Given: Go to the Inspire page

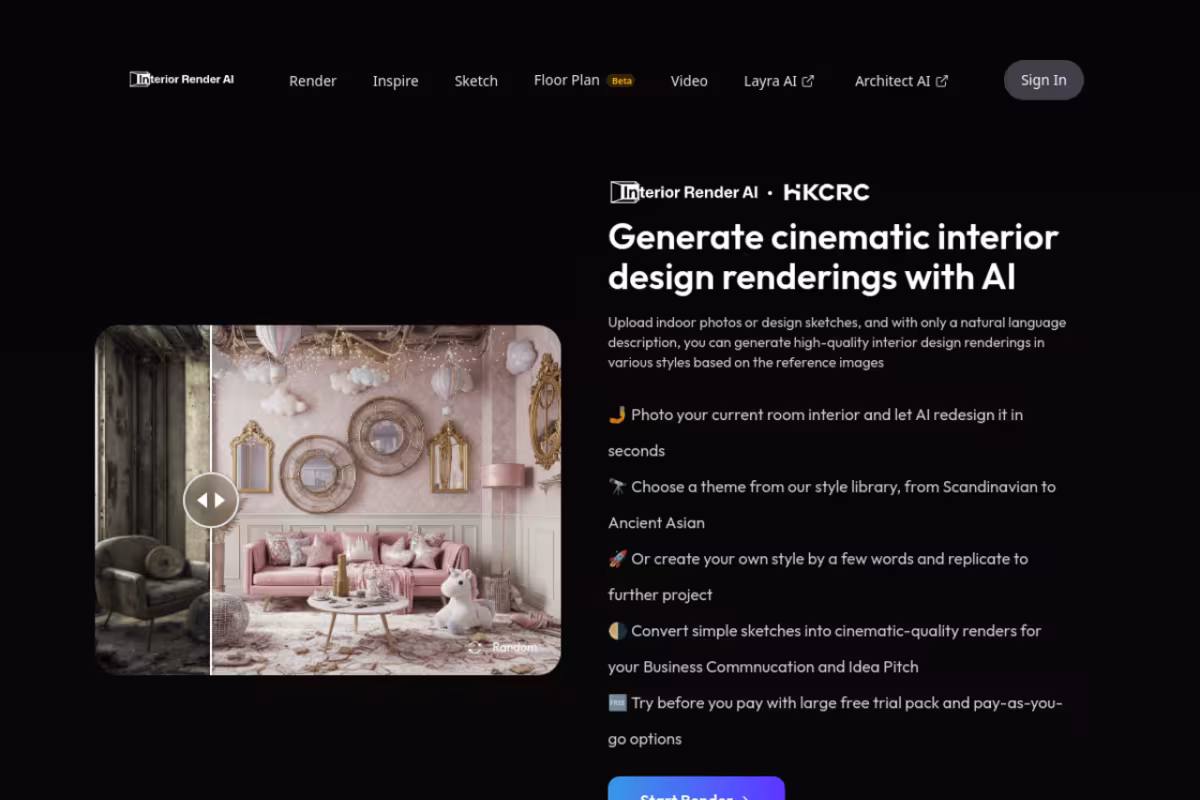Looking at the screenshot, I should click(396, 81).
